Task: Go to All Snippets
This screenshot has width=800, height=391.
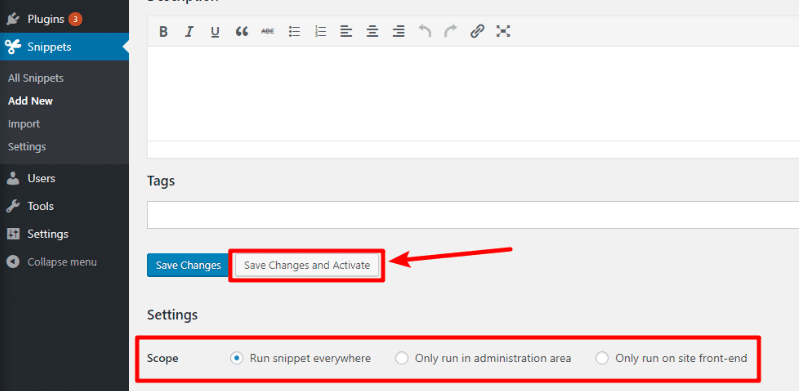Action: [x=36, y=79]
